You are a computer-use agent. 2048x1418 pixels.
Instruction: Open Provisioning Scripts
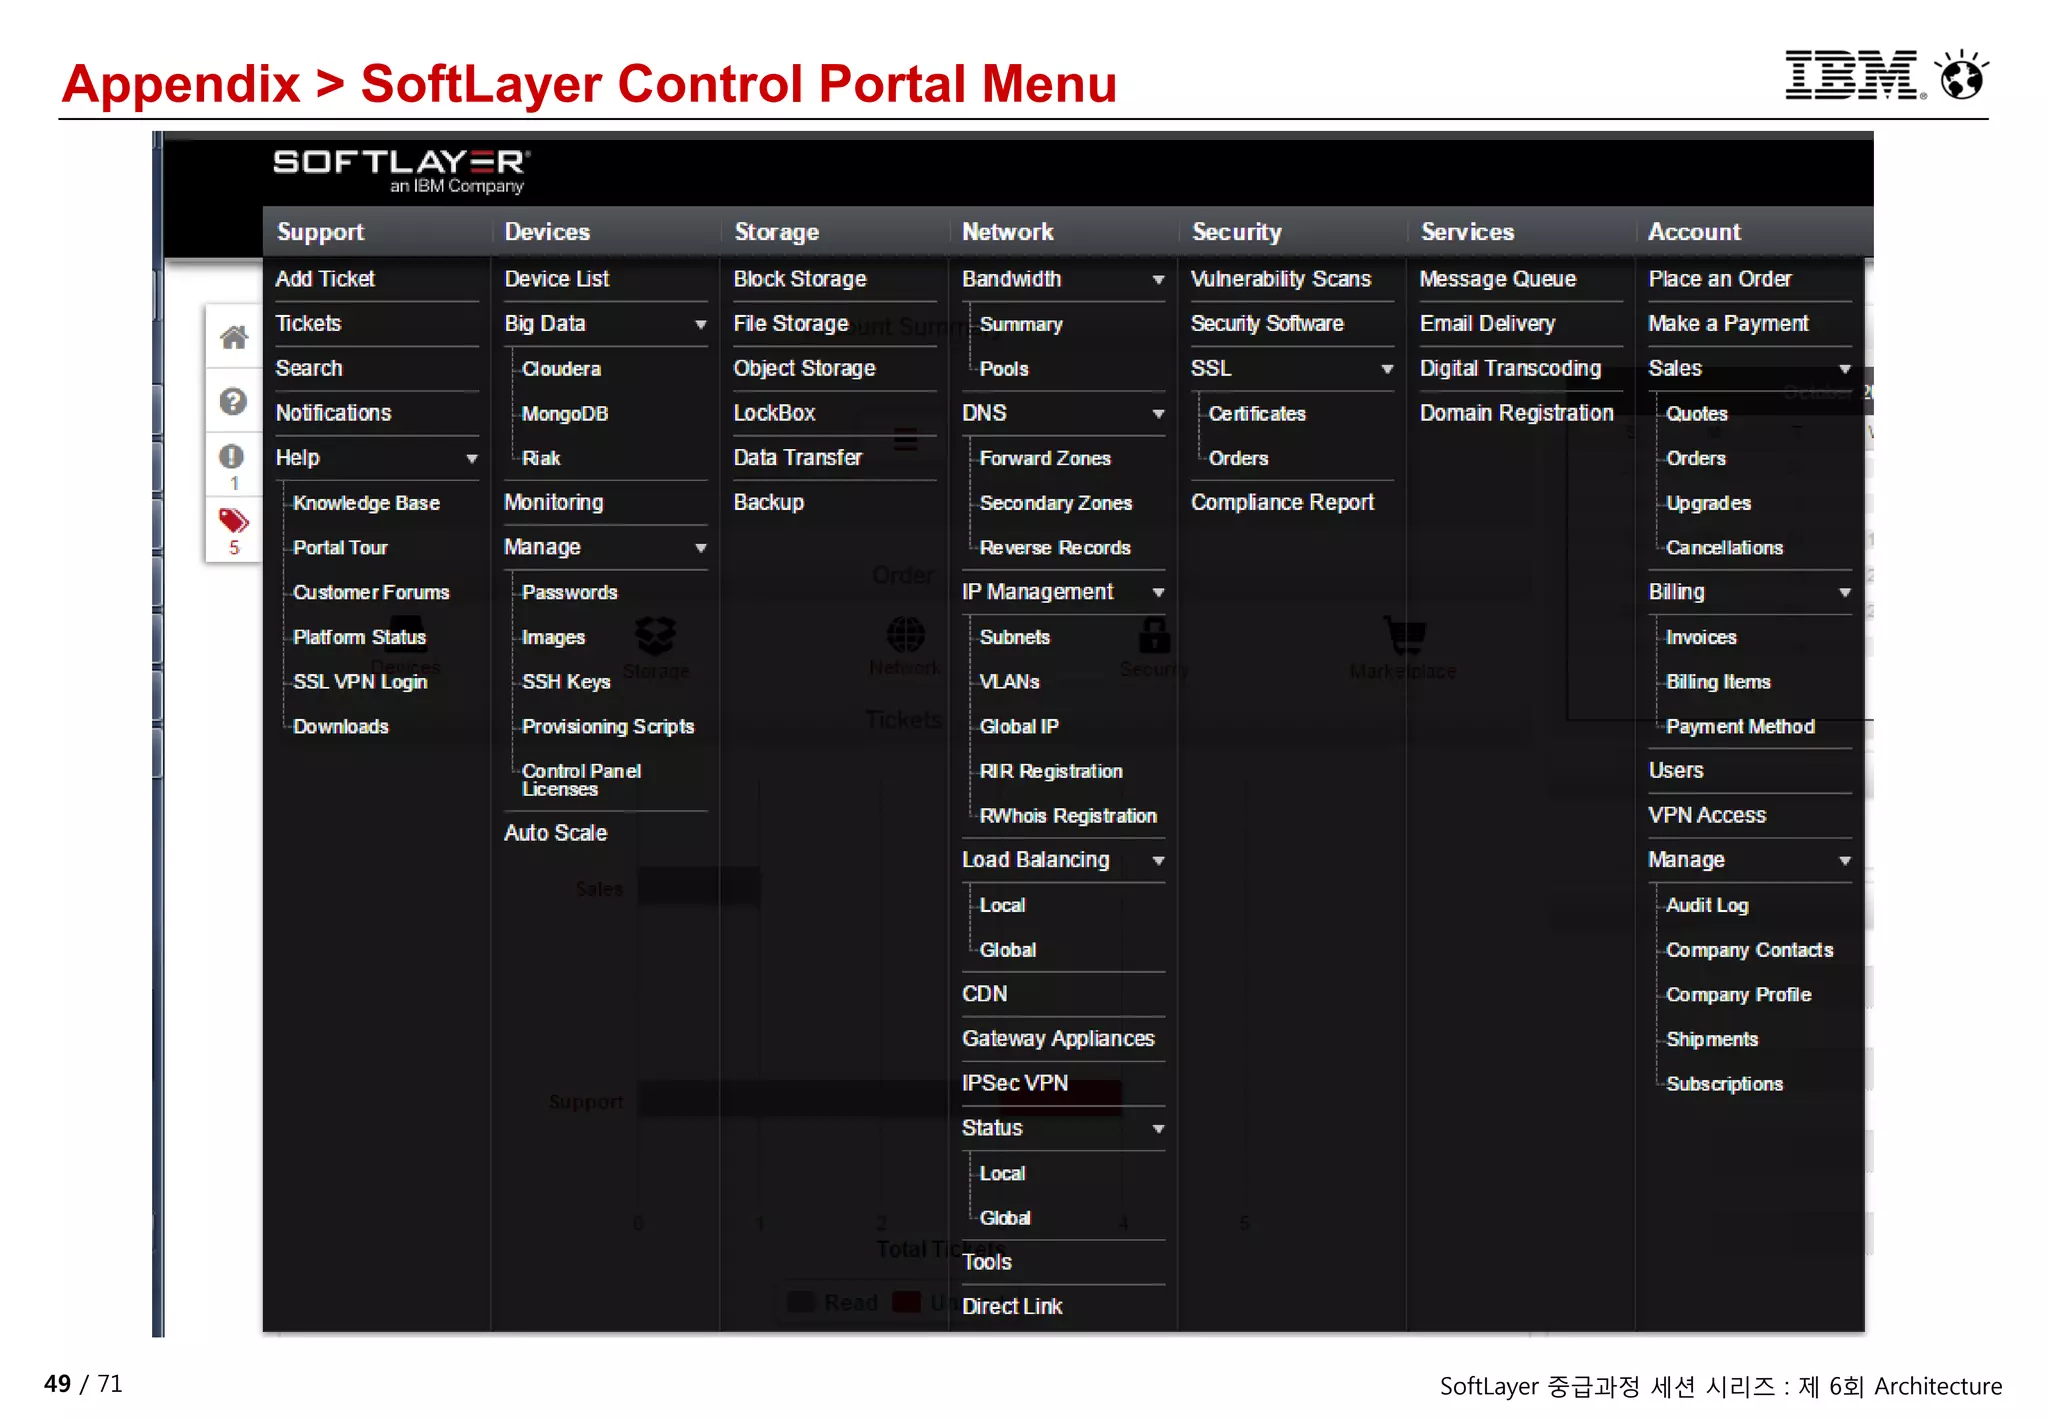point(608,727)
